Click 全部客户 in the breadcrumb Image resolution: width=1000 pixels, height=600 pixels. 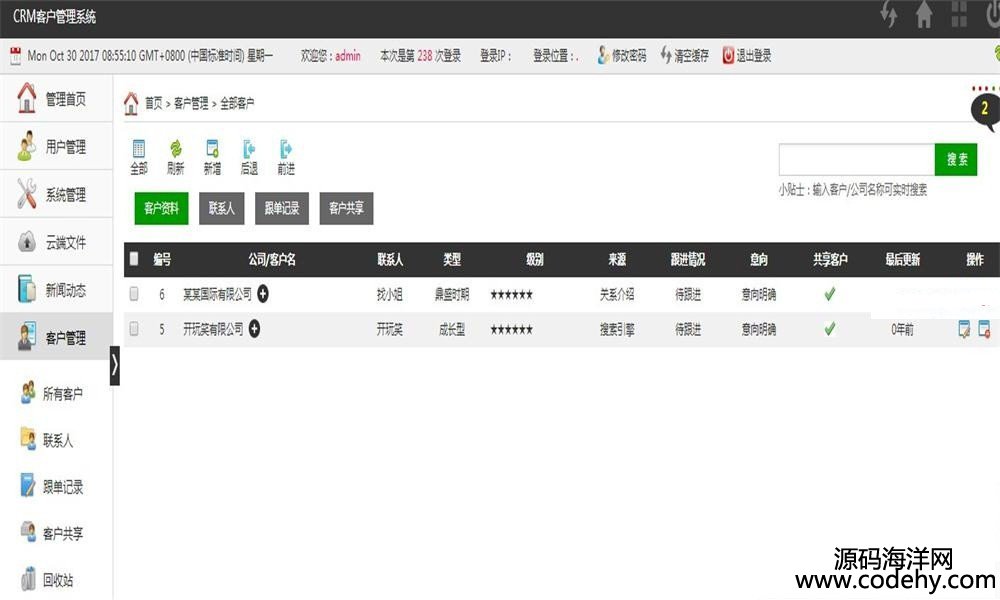coord(237,103)
